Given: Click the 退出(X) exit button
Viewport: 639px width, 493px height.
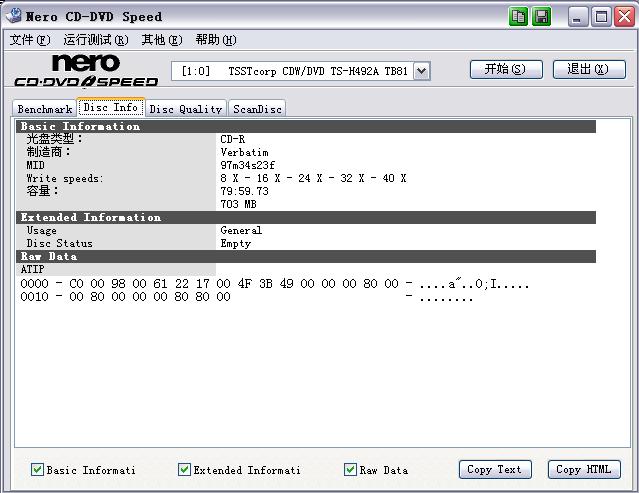Looking at the screenshot, I should click(589, 69).
